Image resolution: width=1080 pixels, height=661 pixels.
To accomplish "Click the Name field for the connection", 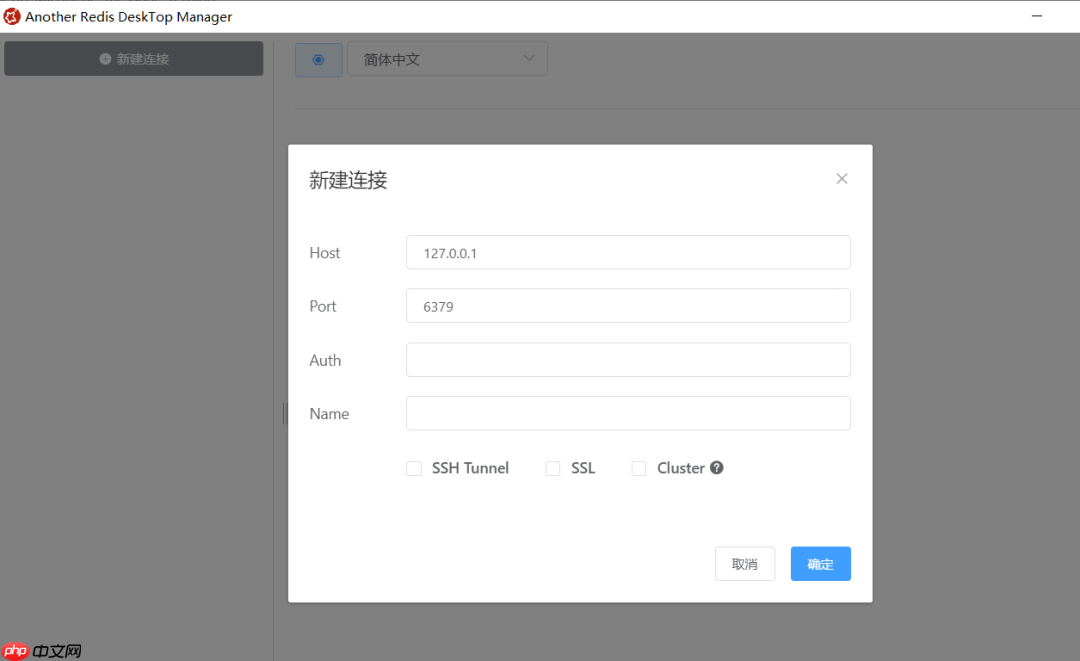I will (627, 413).
